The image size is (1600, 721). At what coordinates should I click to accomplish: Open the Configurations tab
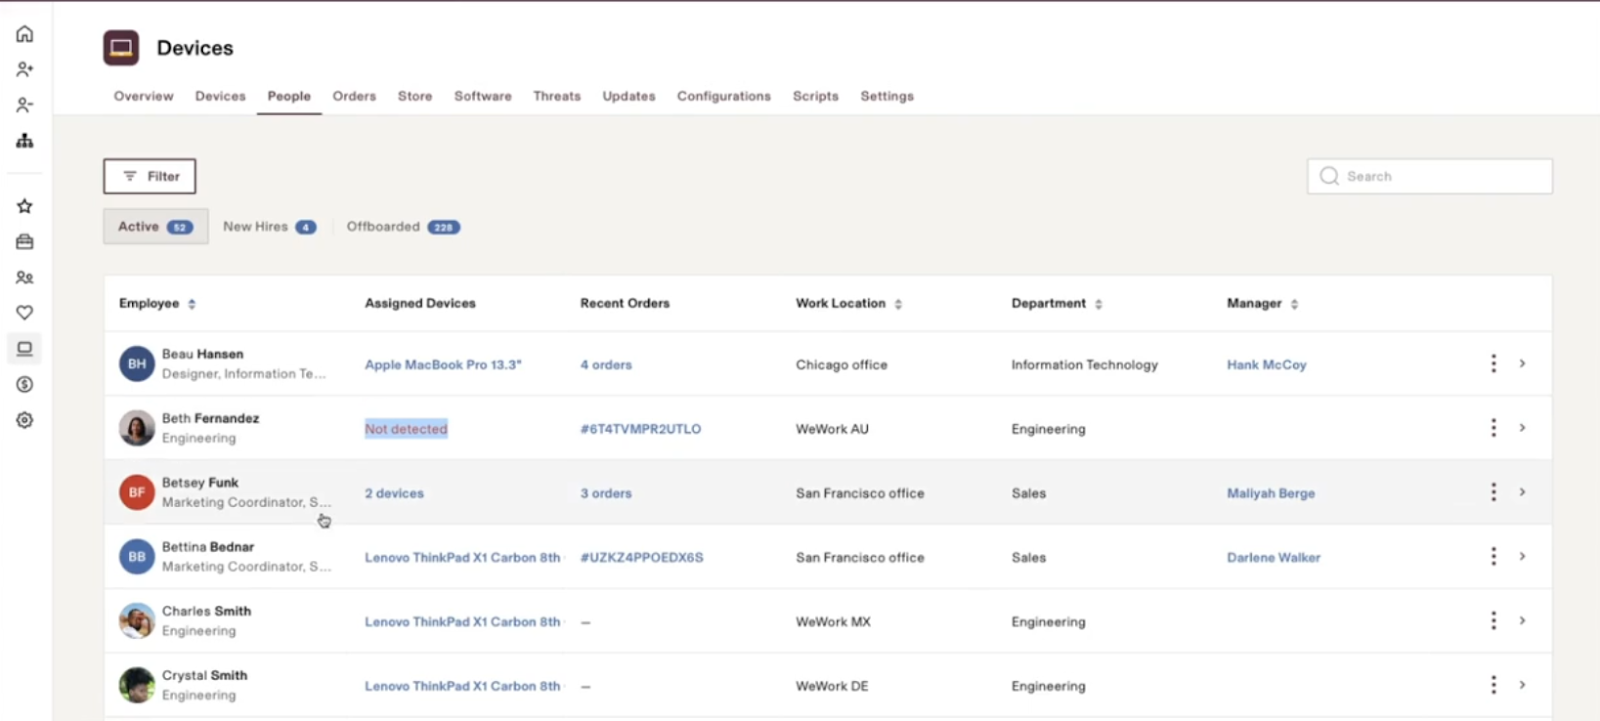[x=723, y=96]
